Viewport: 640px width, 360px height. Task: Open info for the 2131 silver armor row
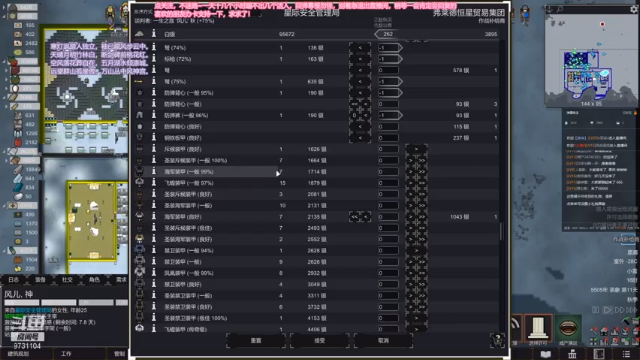click(x=154, y=205)
